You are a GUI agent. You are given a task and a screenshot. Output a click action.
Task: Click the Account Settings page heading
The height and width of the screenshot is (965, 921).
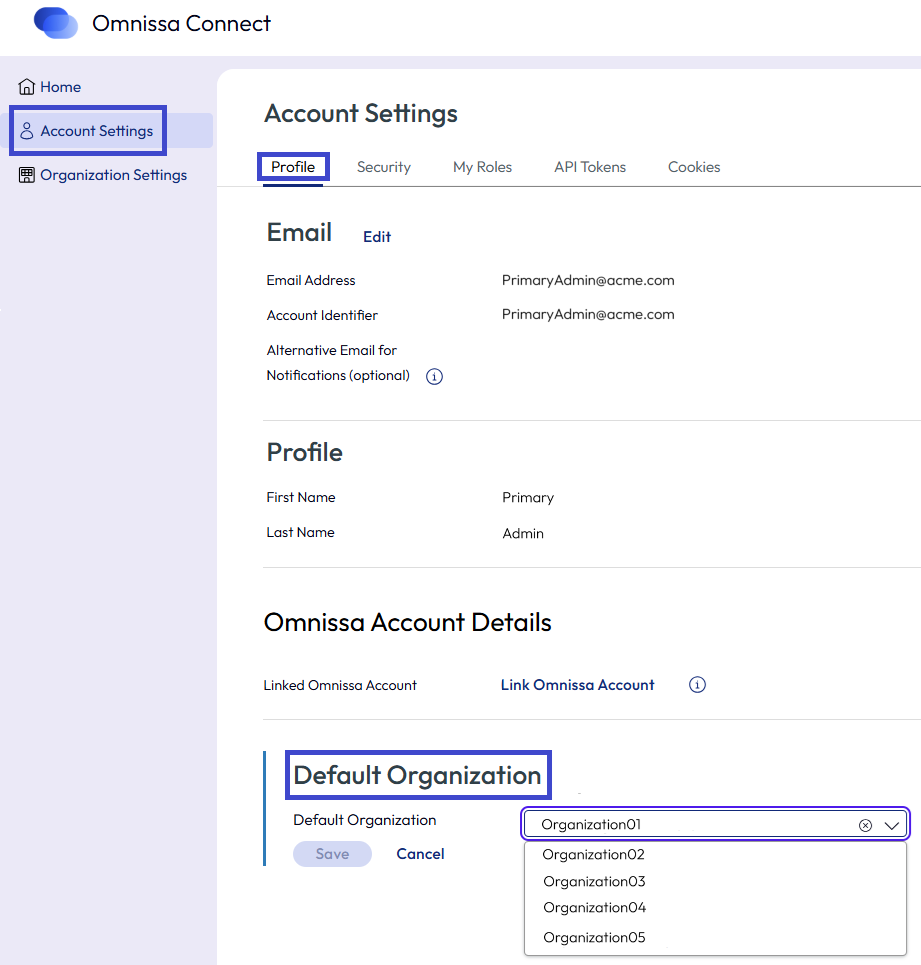coord(361,113)
